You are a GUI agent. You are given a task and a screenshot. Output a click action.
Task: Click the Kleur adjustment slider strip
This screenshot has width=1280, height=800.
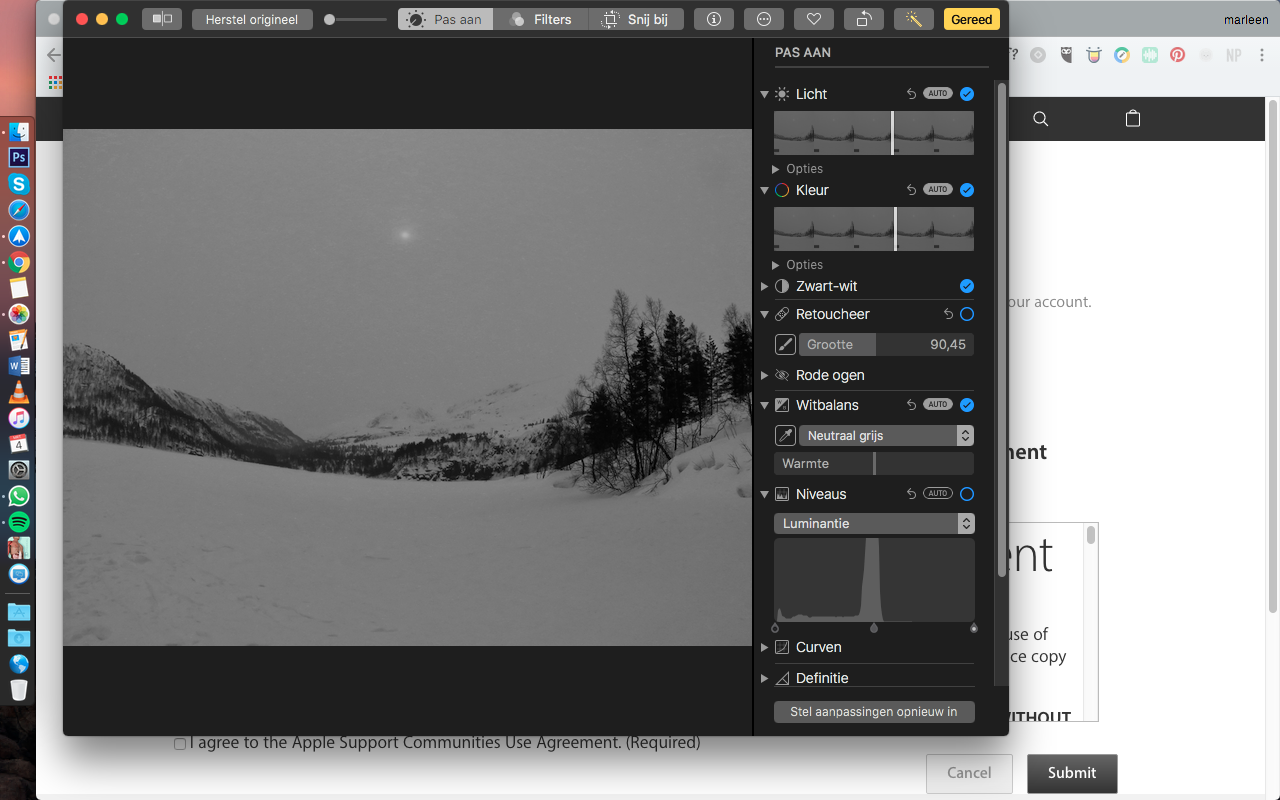(x=874, y=229)
